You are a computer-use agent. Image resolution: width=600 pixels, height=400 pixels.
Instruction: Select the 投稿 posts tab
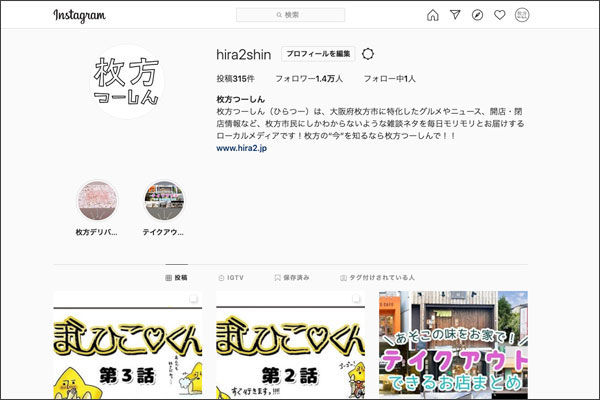point(176,277)
